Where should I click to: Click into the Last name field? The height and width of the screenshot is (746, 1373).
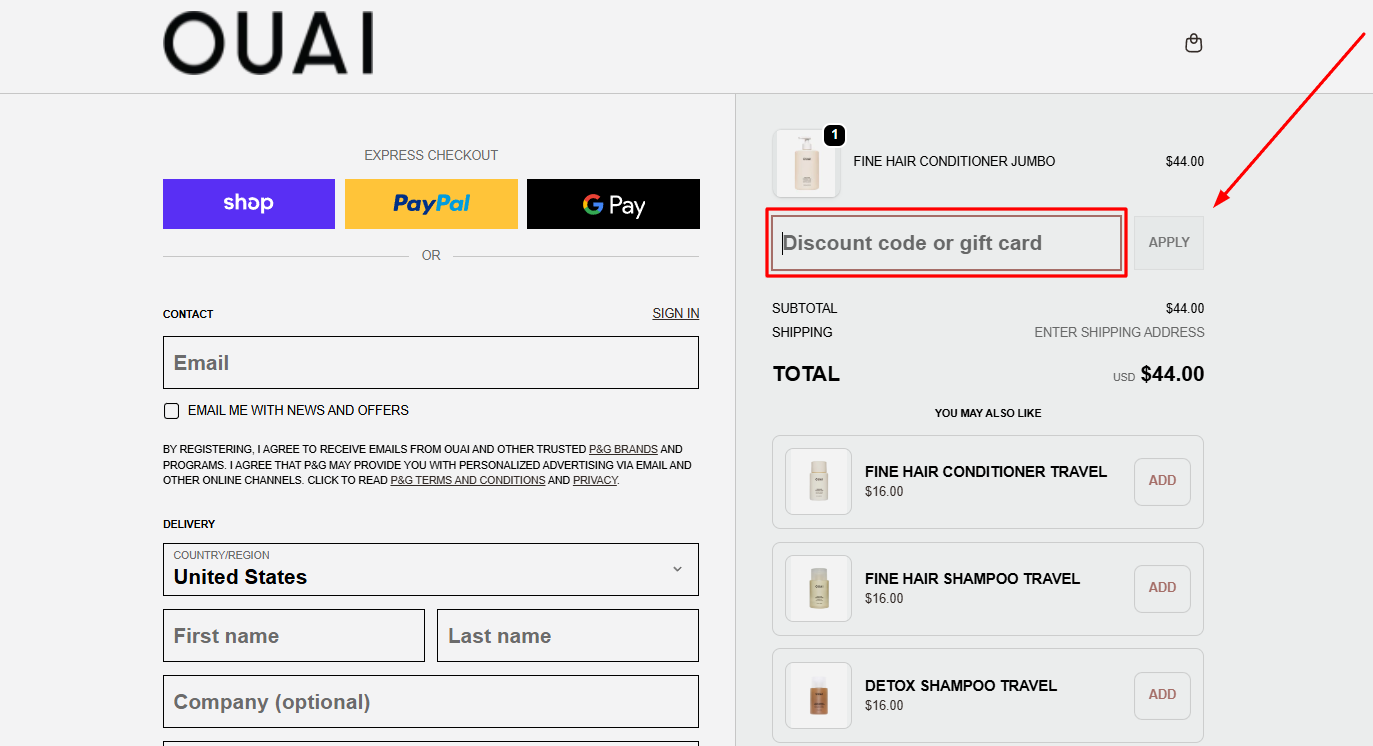(568, 635)
